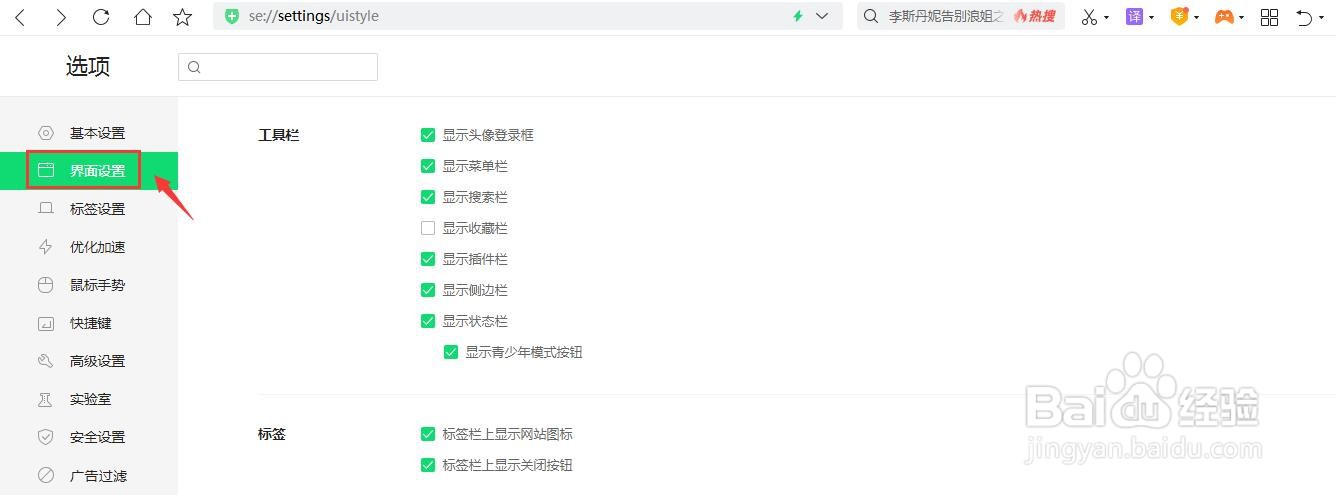Open the four-square extensions grid

click(1270, 17)
